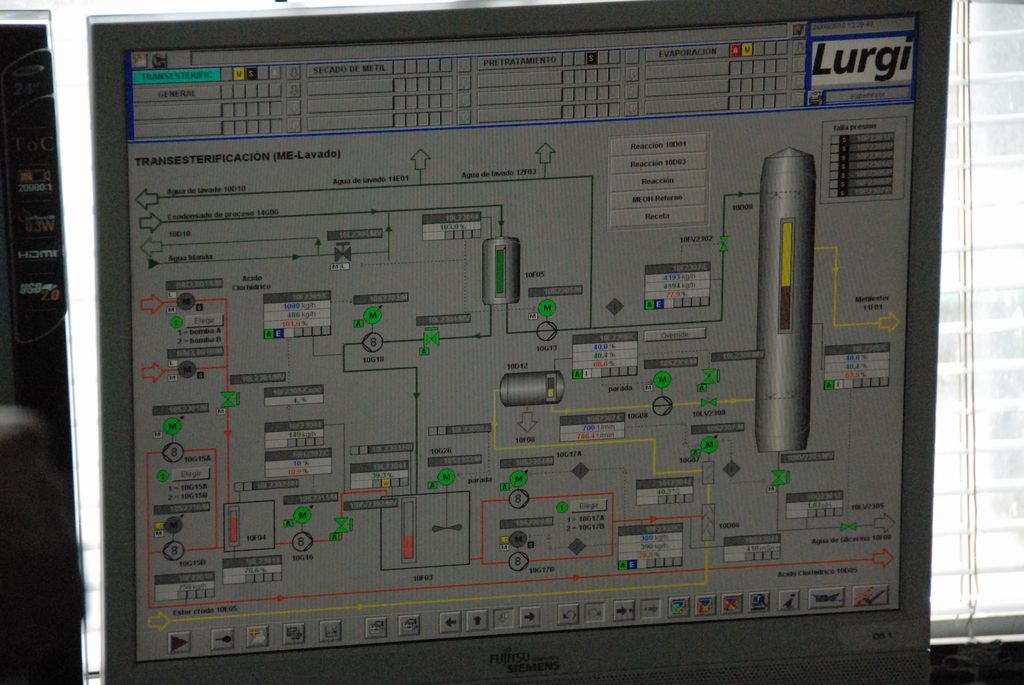
Task: Open control valve 10LV2308
Action: (x=709, y=402)
